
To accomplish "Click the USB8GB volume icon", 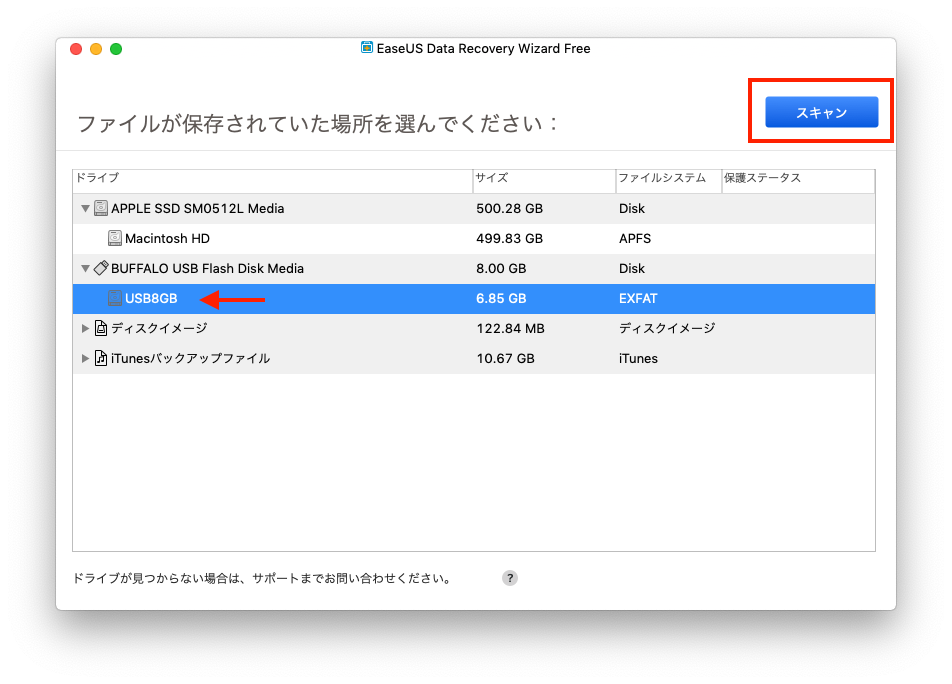I will [x=115, y=298].
